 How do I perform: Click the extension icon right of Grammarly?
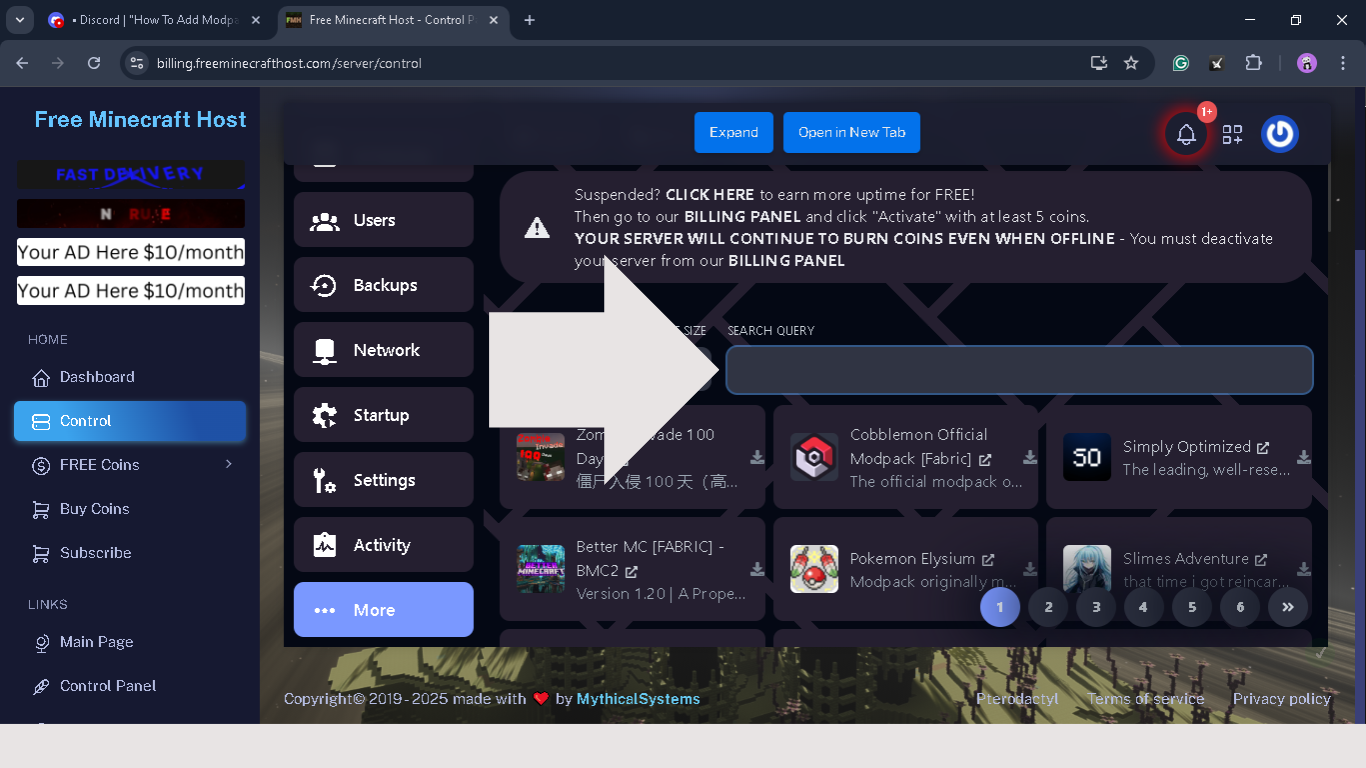tap(1217, 63)
